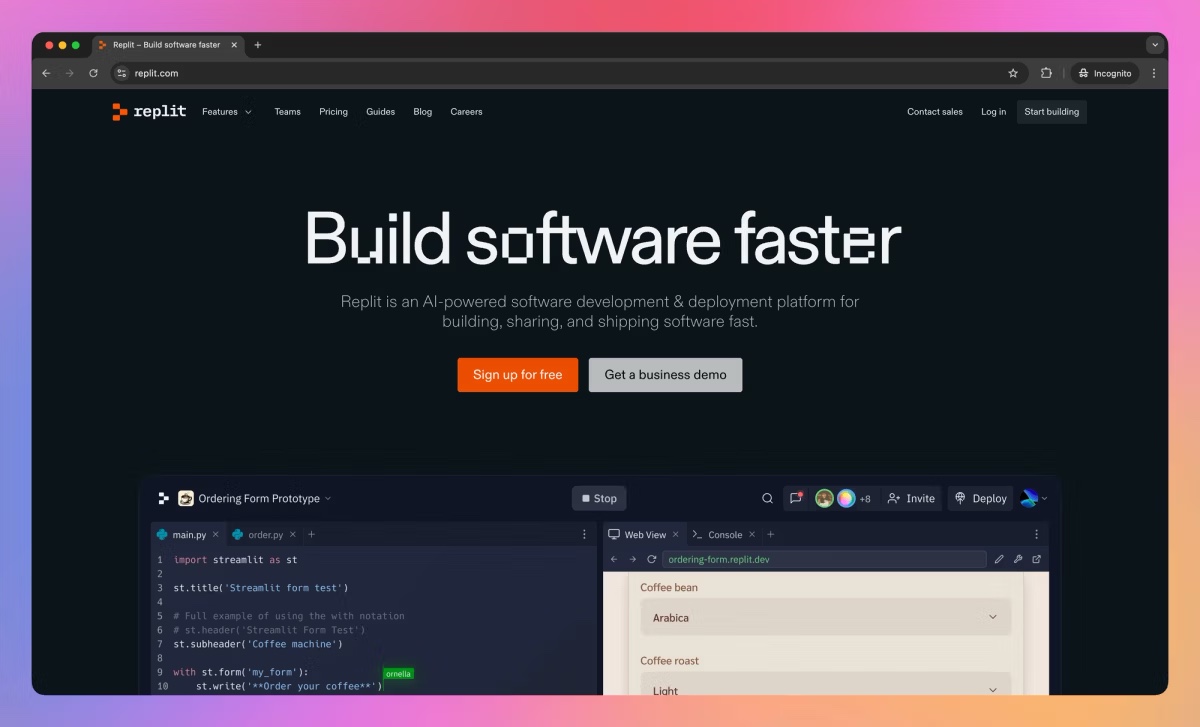This screenshot has width=1200, height=727.
Task: Switch to the main.py tab
Action: (x=188, y=535)
